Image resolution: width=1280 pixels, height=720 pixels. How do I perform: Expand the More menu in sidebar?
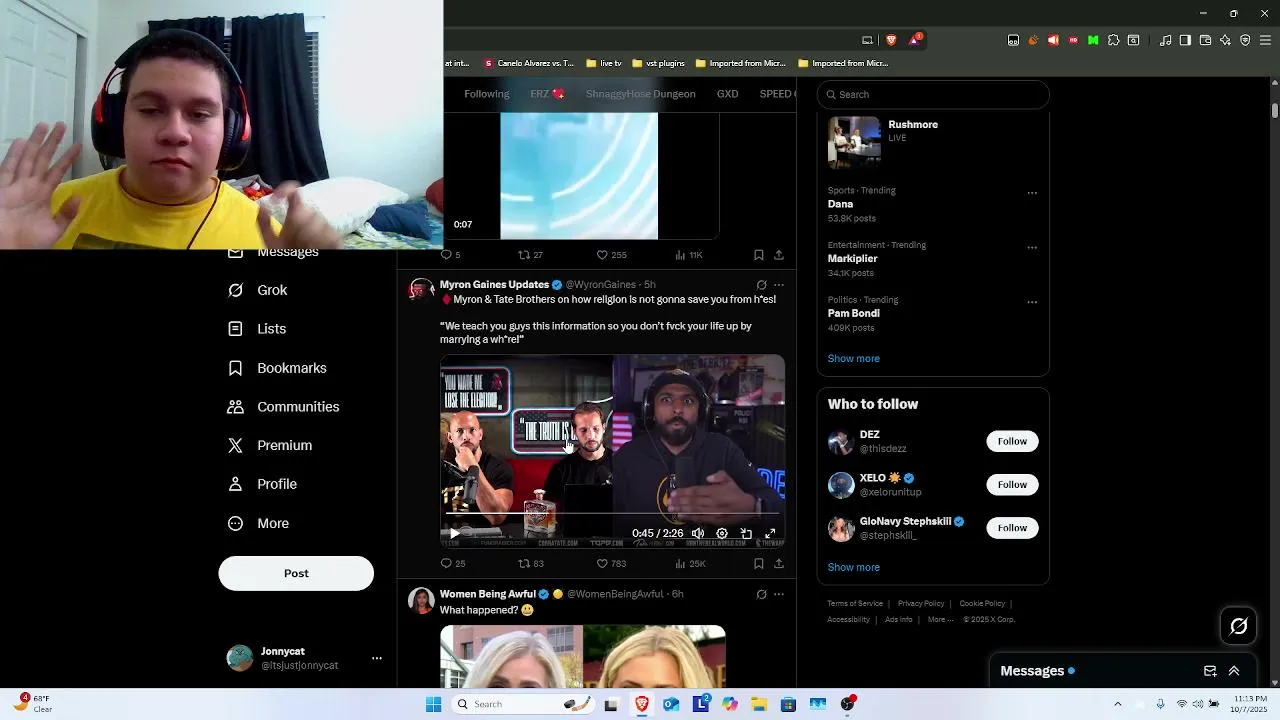258,523
